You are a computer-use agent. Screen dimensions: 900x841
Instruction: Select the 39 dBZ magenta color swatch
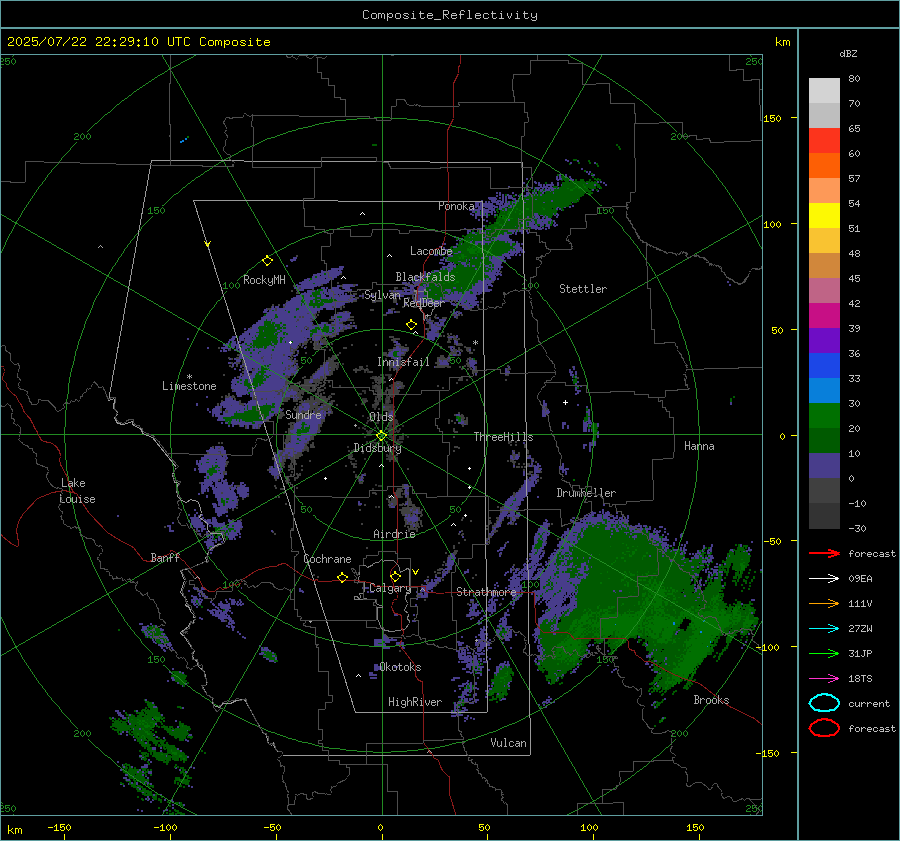[x=824, y=315]
